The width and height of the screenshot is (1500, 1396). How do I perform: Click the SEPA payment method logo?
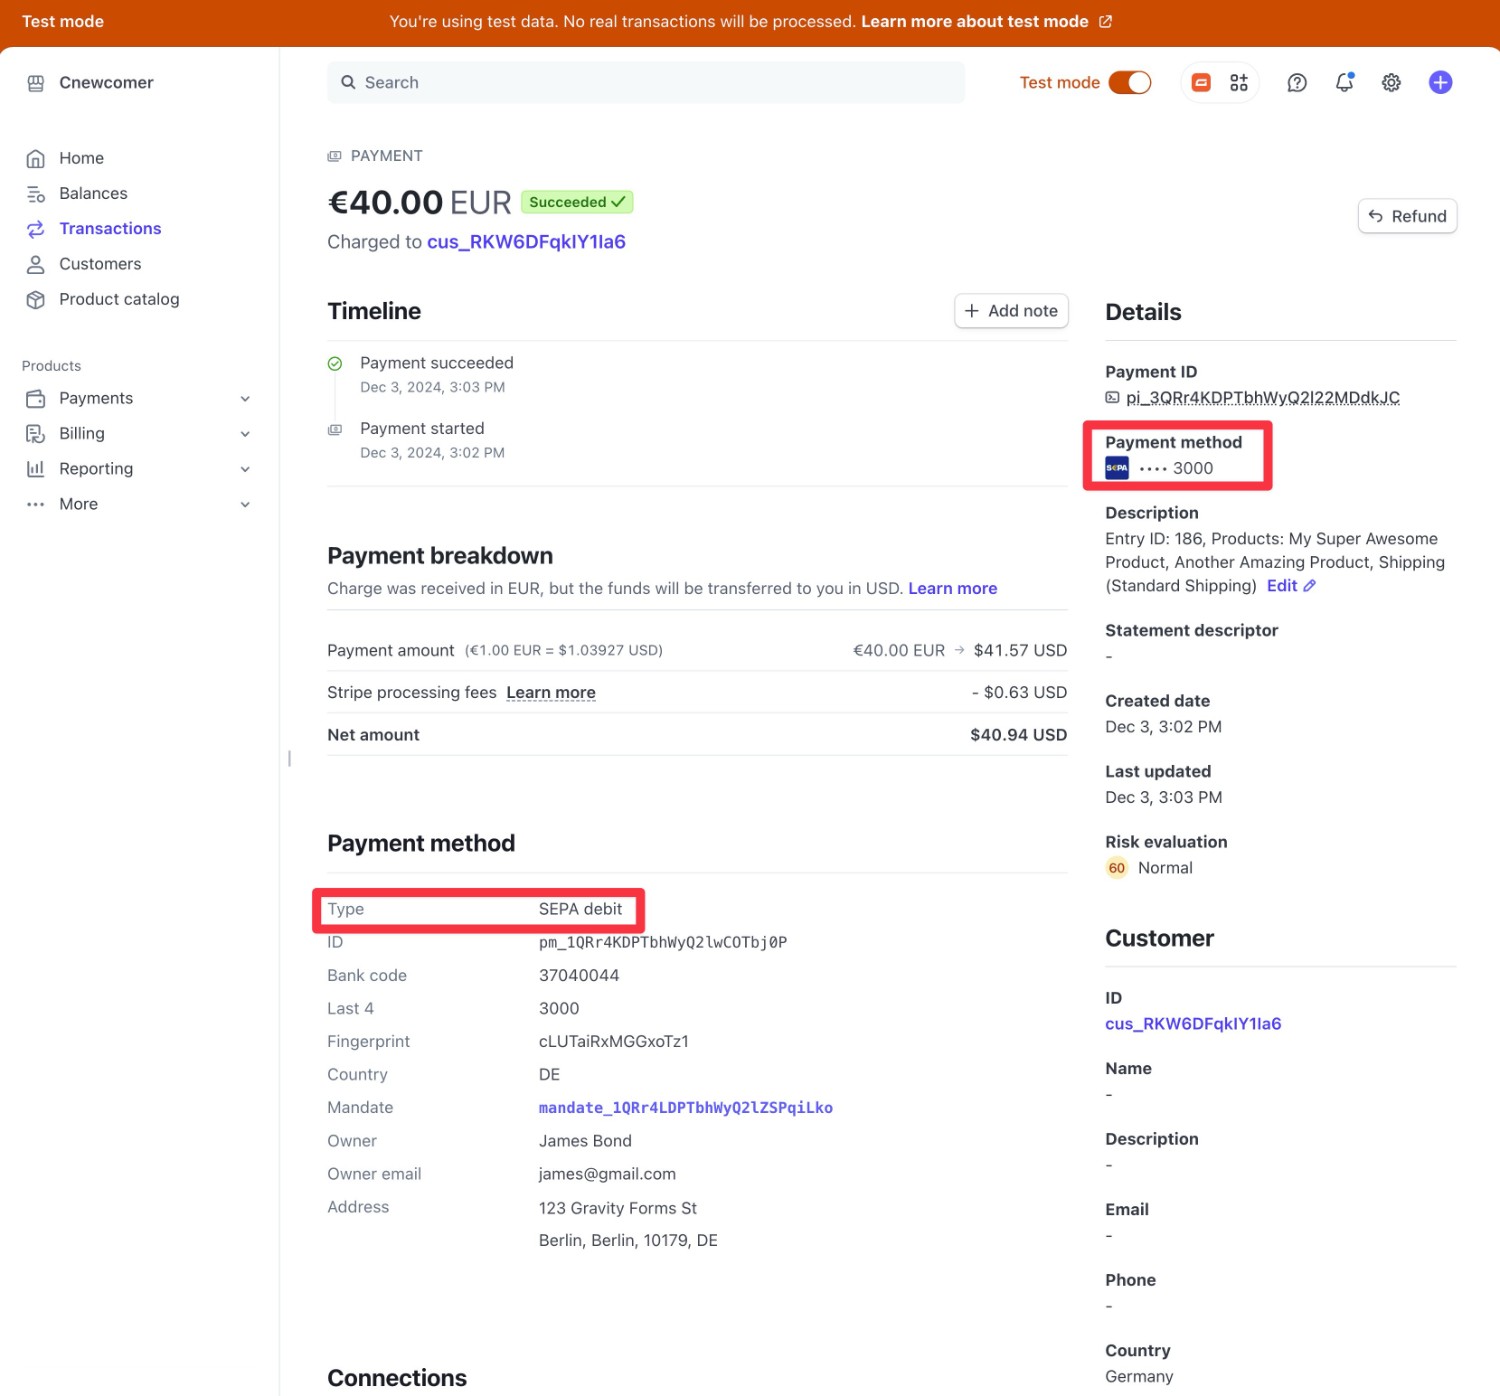click(x=1117, y=468)
